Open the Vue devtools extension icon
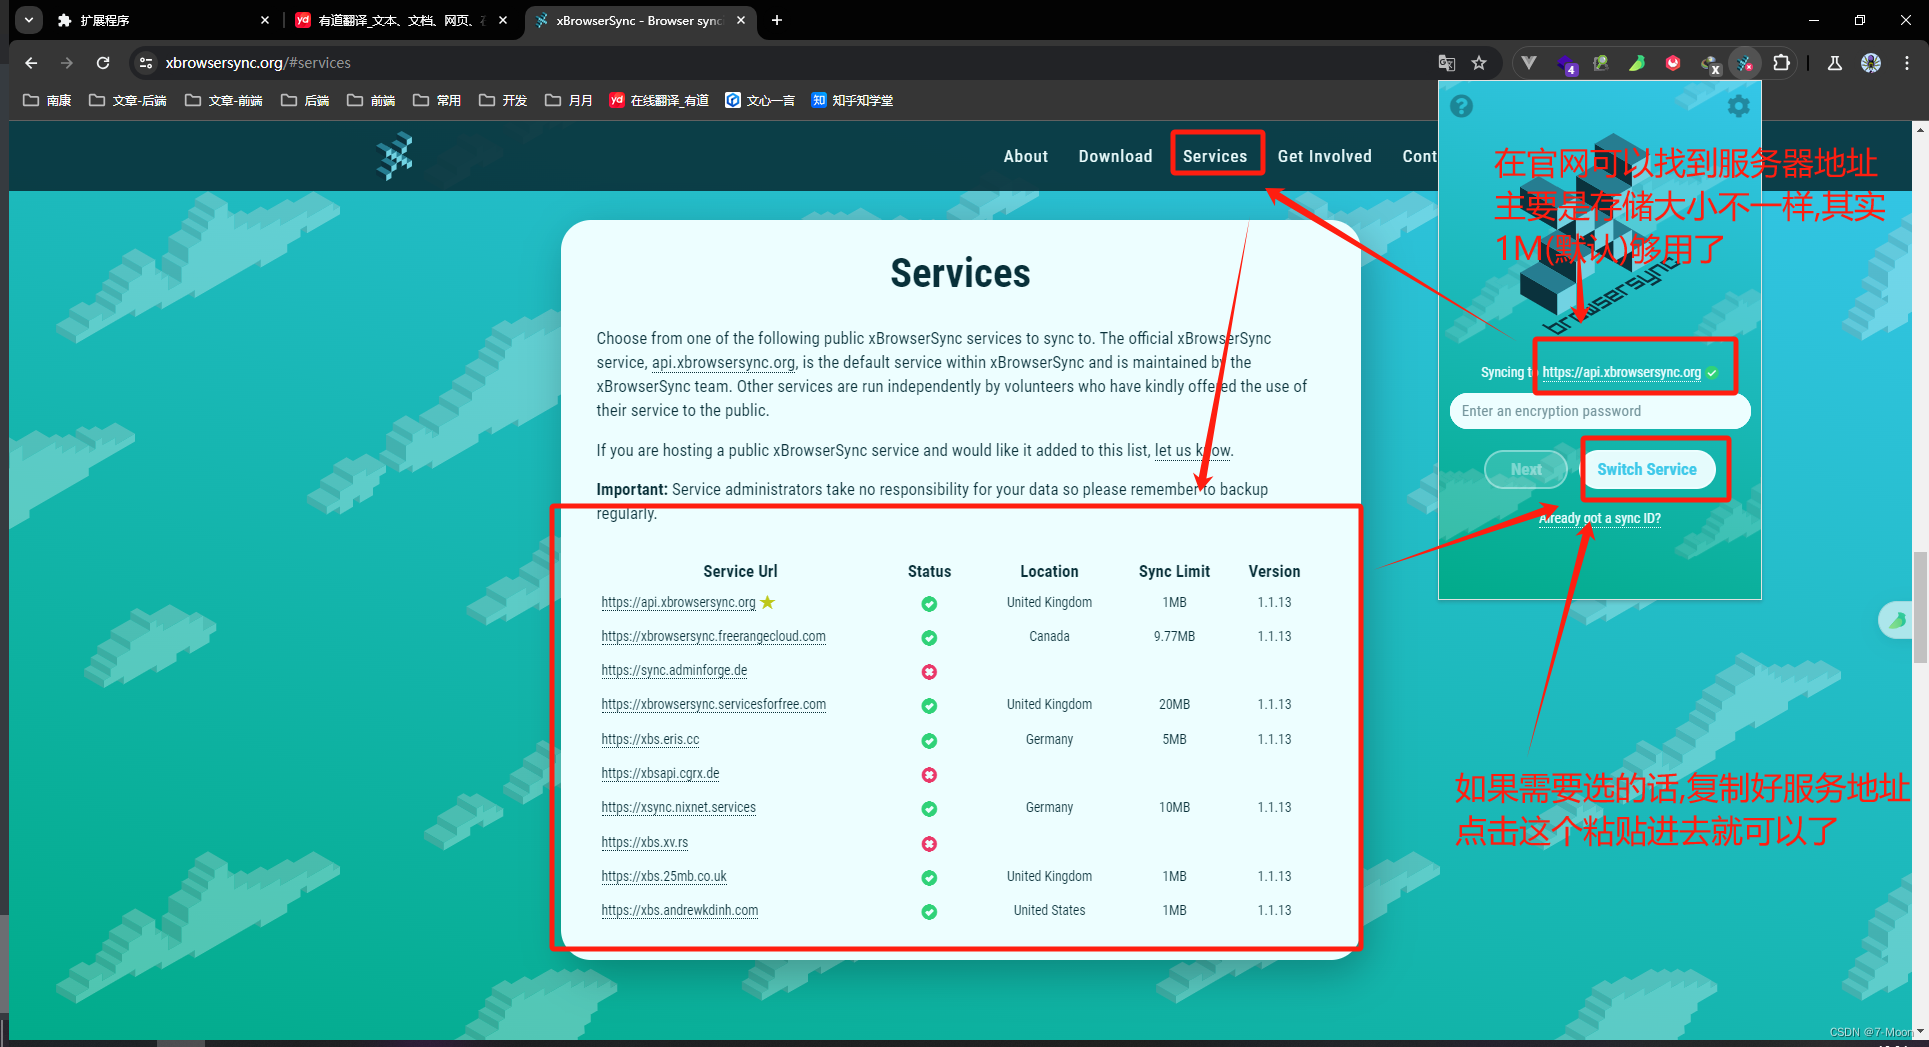 point(1529,63)
